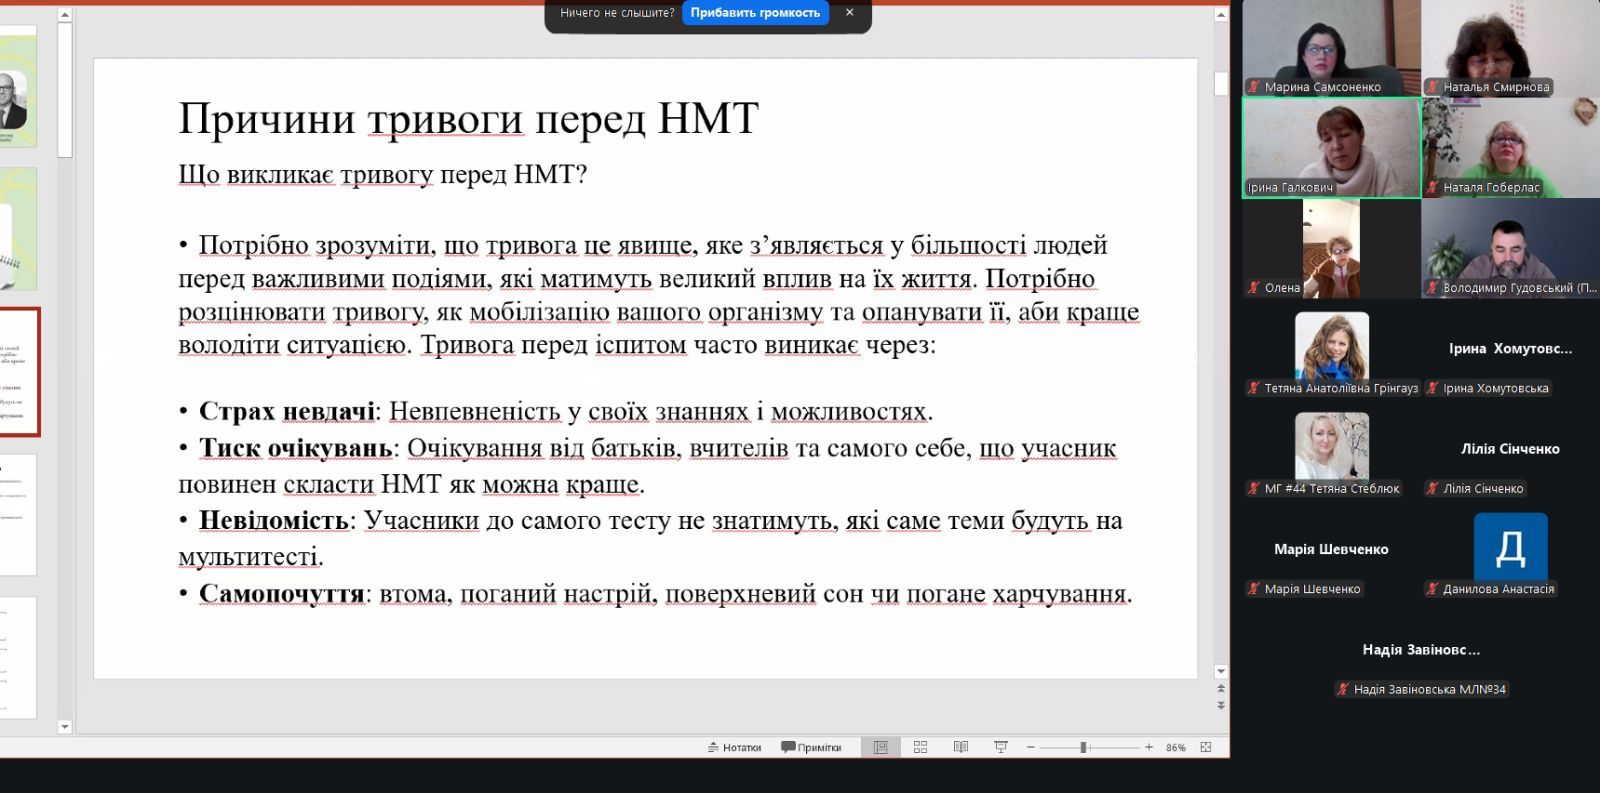Toggle the Нотатки notes pane
Screen dimensions: 1600x793
click(734, 747)
